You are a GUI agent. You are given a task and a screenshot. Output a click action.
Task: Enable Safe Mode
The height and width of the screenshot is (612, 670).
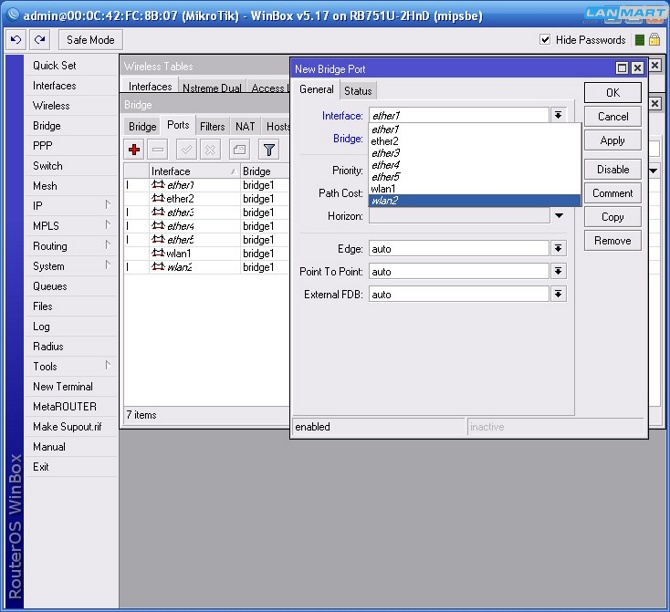click(x=90, y=40)
